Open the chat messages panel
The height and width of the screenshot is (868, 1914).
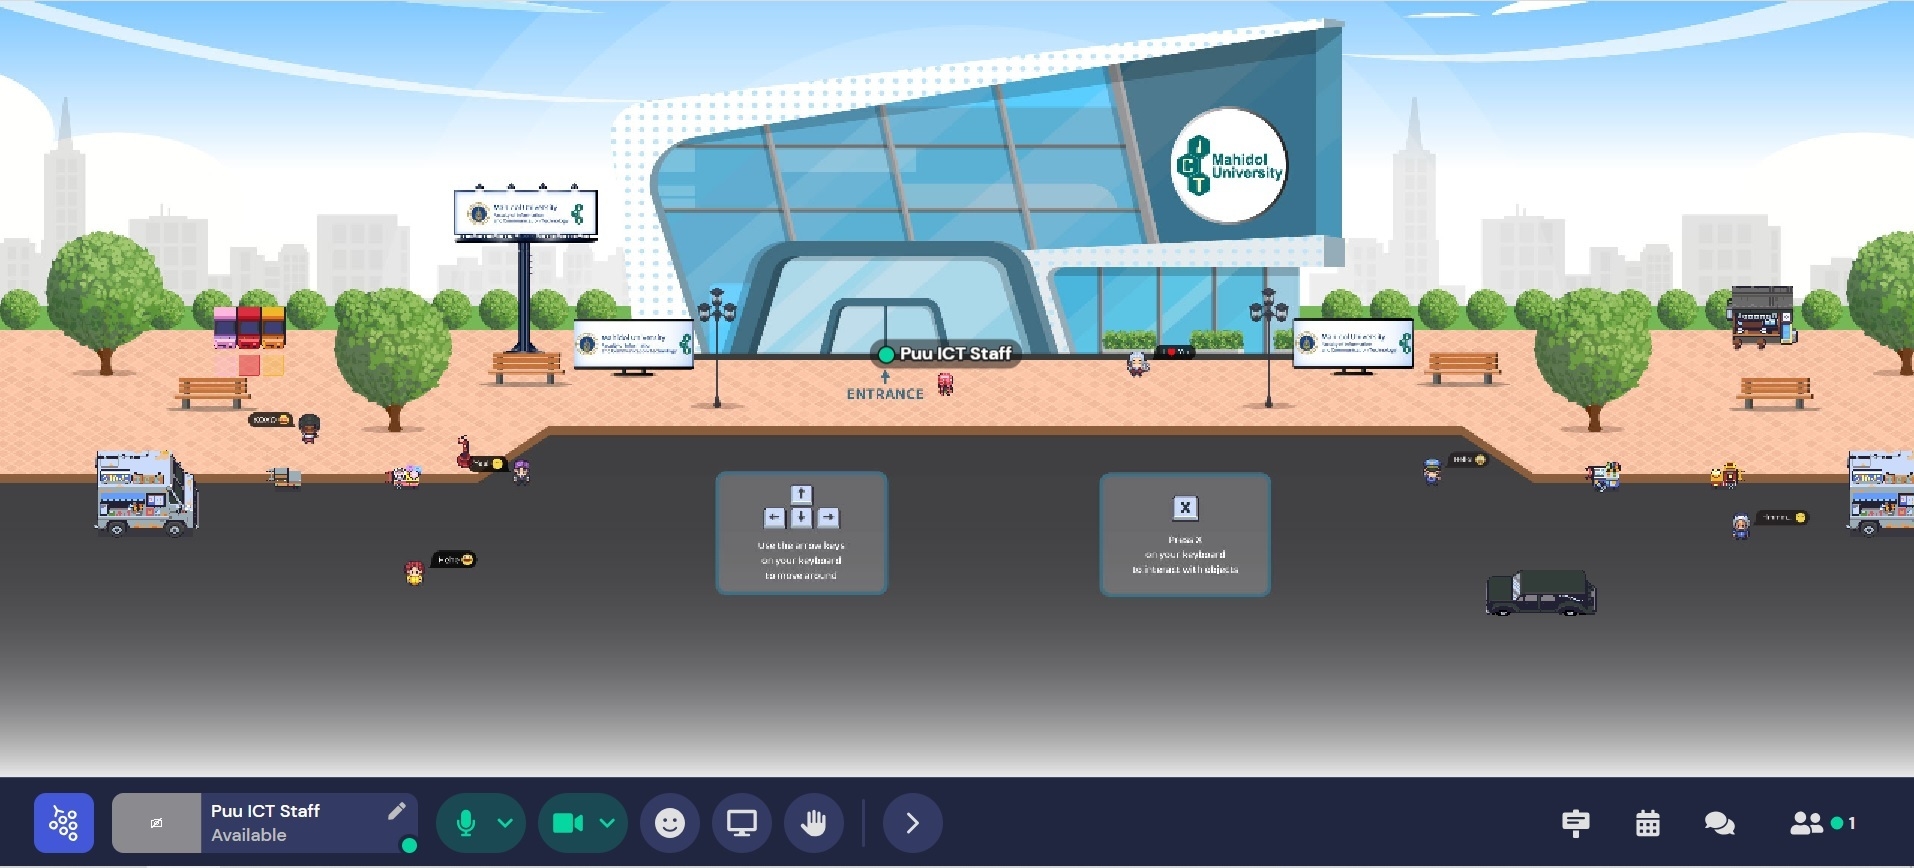(x=1719, y=823)
